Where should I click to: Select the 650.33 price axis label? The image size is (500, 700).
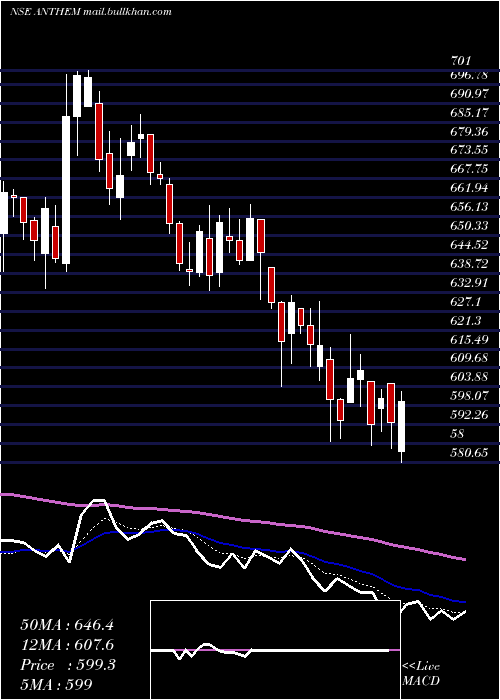469,226
